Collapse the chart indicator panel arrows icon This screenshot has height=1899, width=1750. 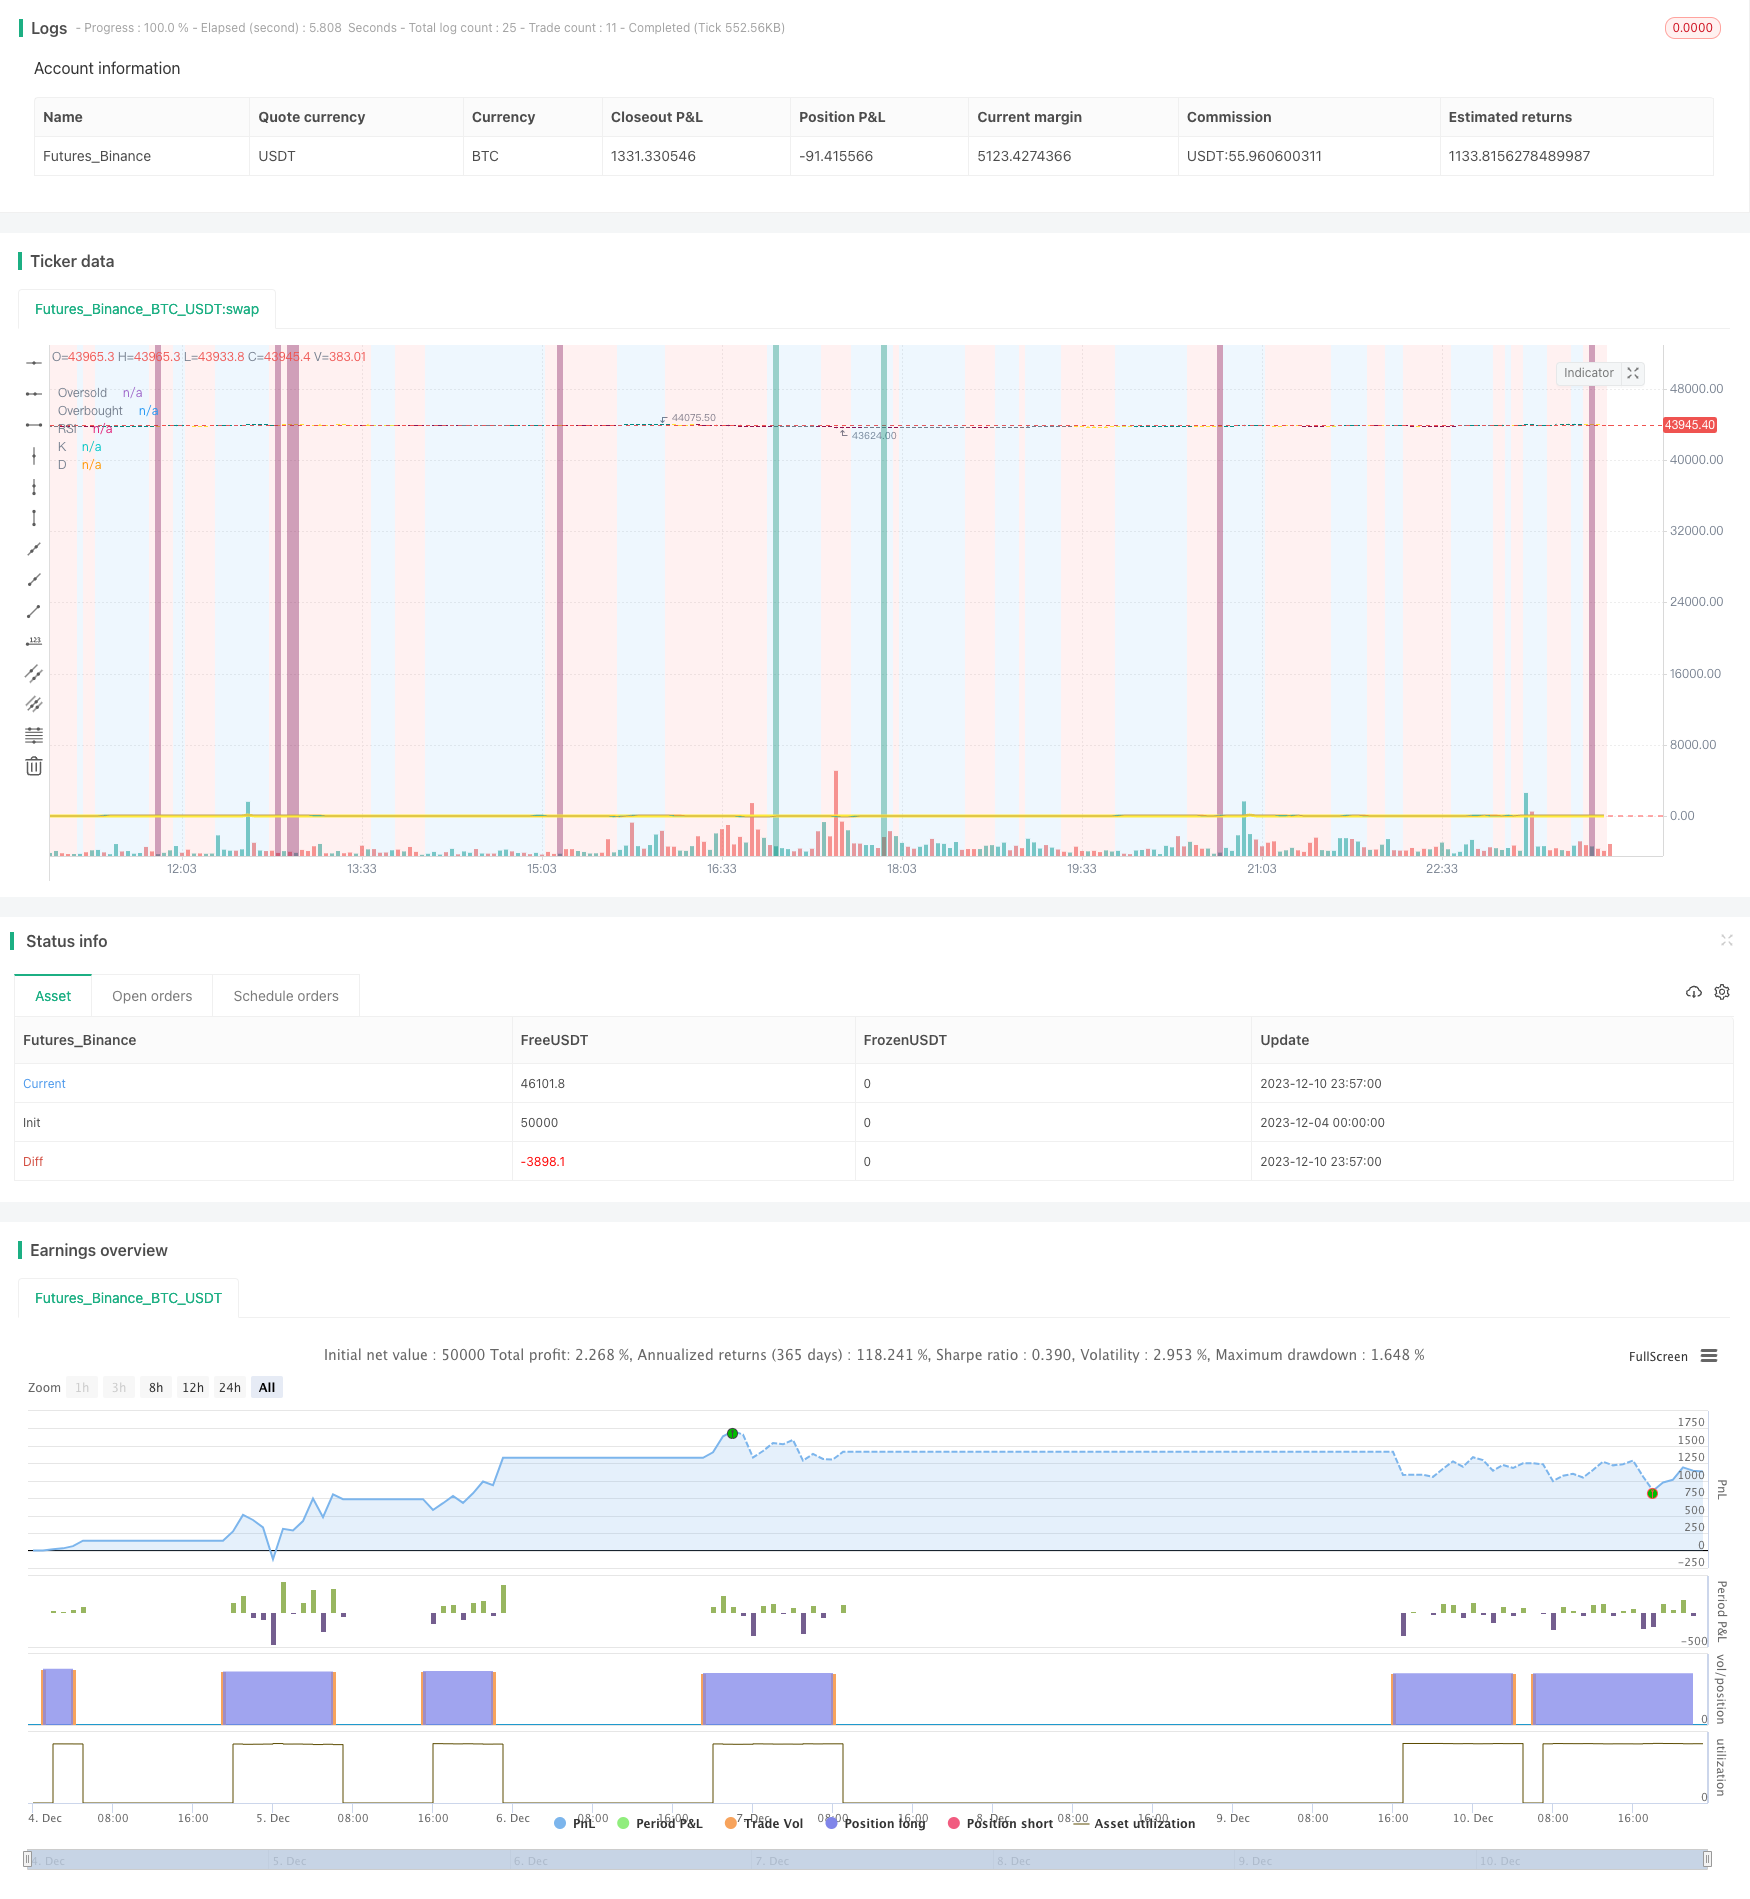1633,373
